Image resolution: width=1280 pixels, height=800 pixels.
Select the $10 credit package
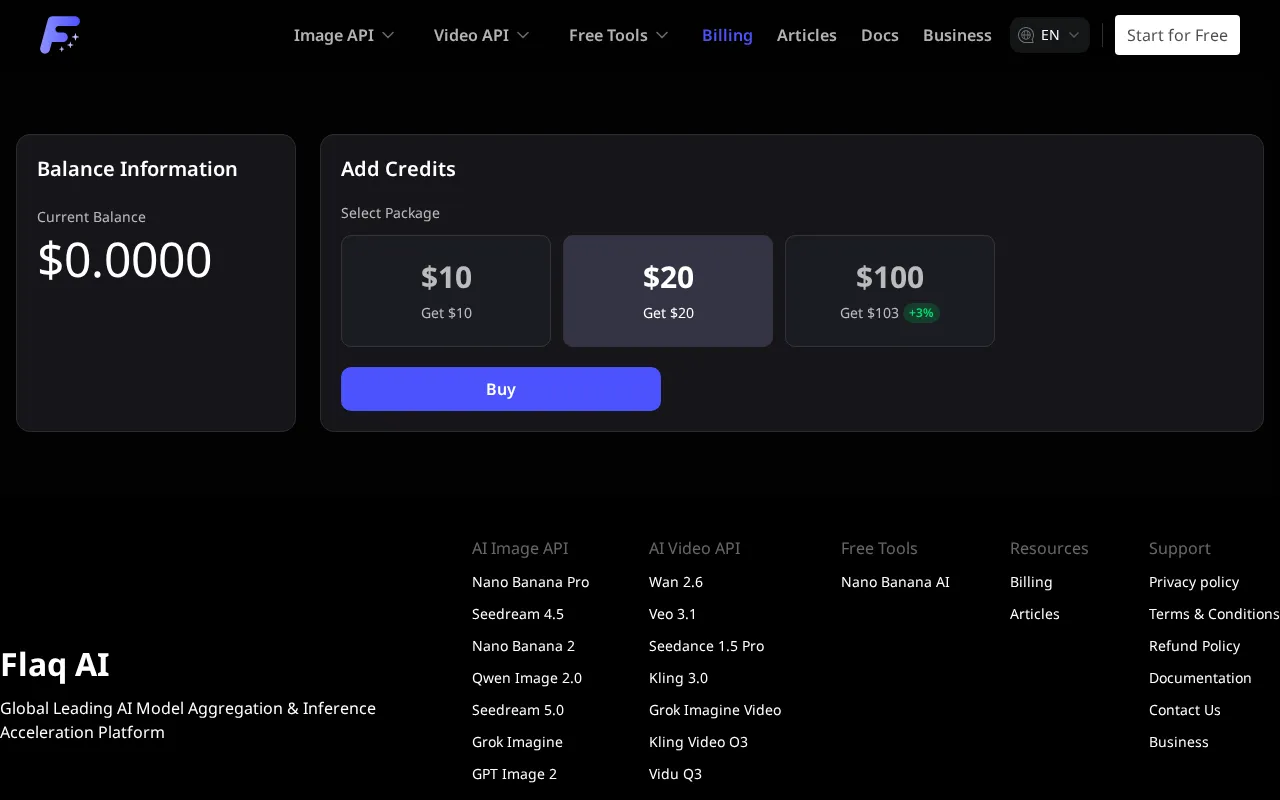coord(446,291)
